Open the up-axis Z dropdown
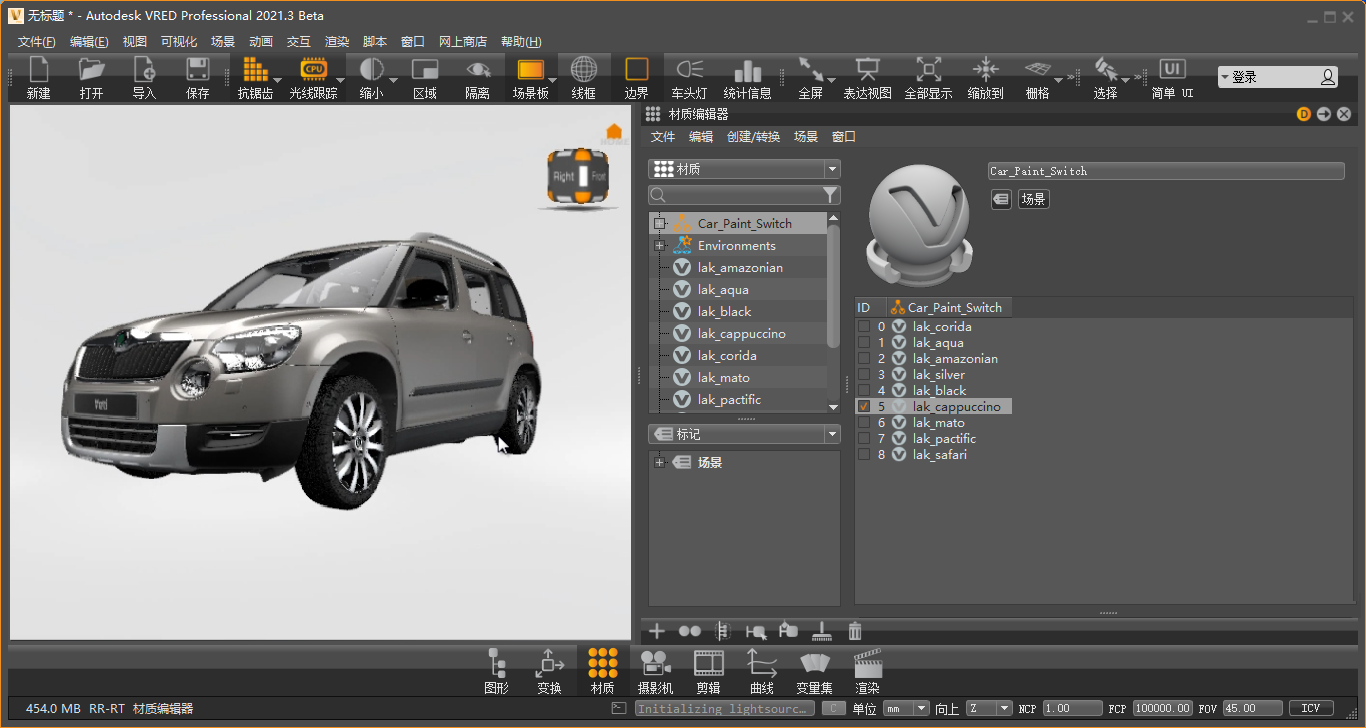 click(989, 708)
